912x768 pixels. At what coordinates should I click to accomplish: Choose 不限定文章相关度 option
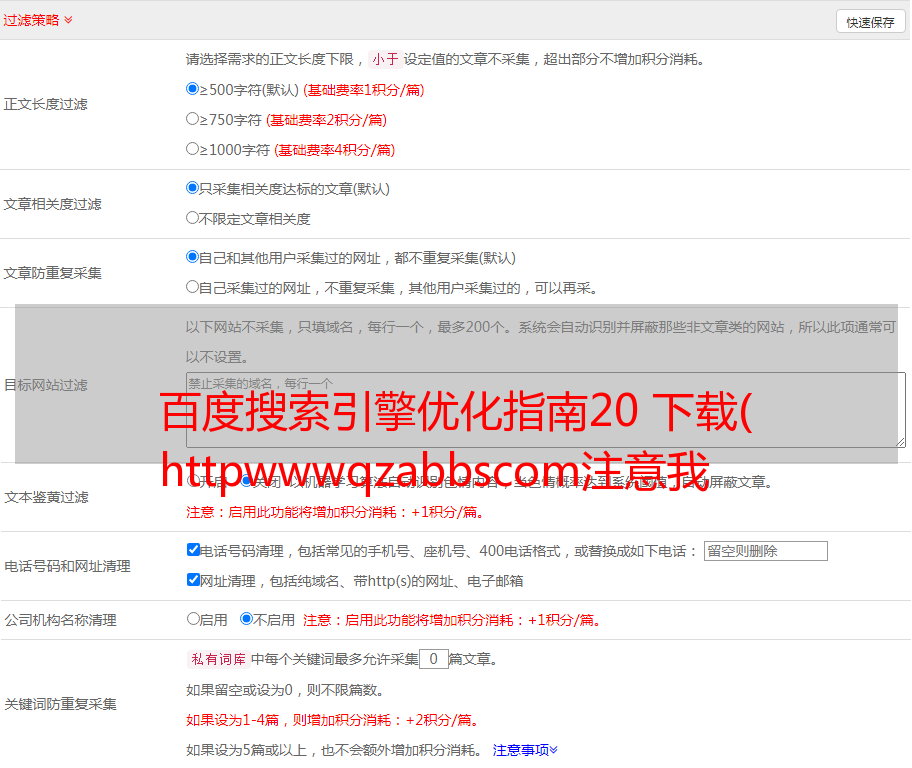(x=193, y=218)
